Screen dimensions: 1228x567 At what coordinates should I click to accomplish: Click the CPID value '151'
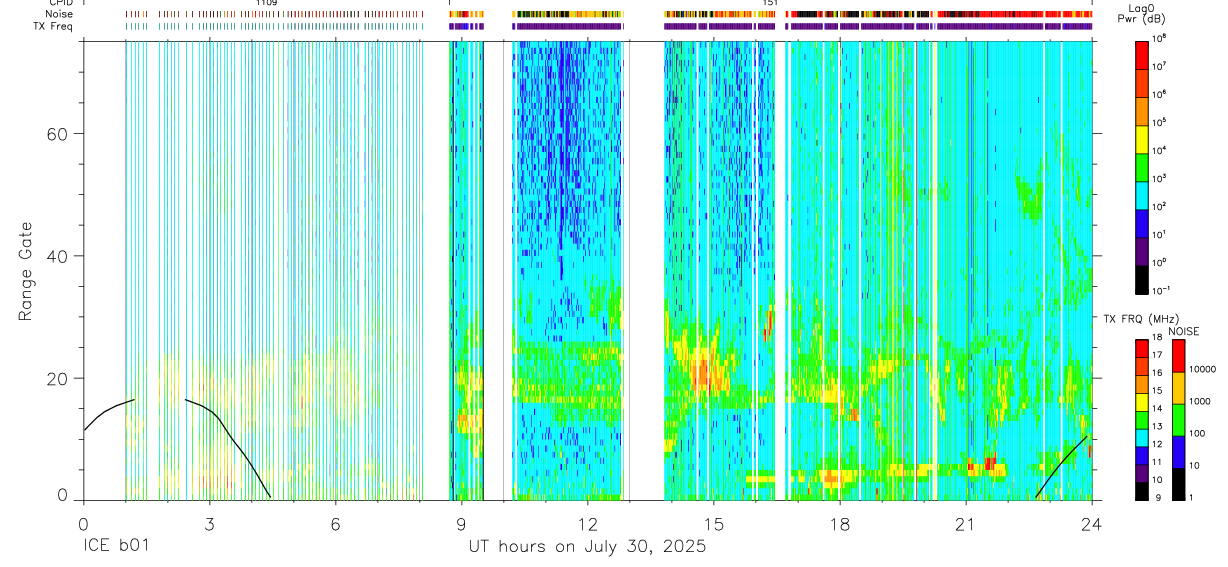[770, 3]
